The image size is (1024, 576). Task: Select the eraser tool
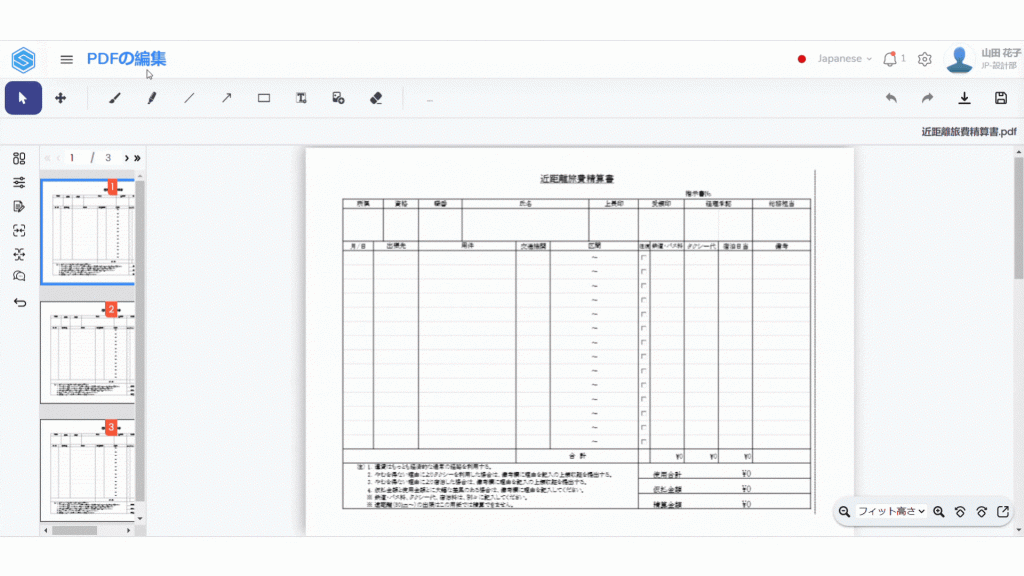click(x=376, y=98)
